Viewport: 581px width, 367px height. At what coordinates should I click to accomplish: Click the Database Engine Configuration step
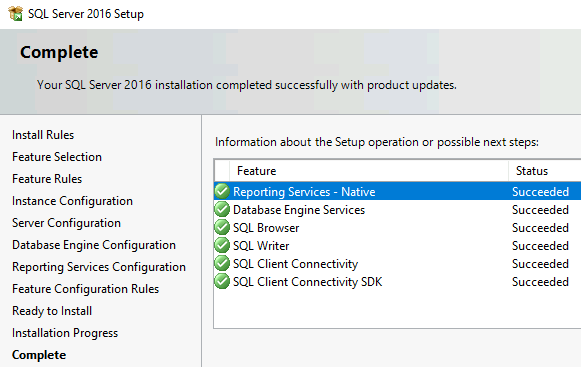pos(94,245)
